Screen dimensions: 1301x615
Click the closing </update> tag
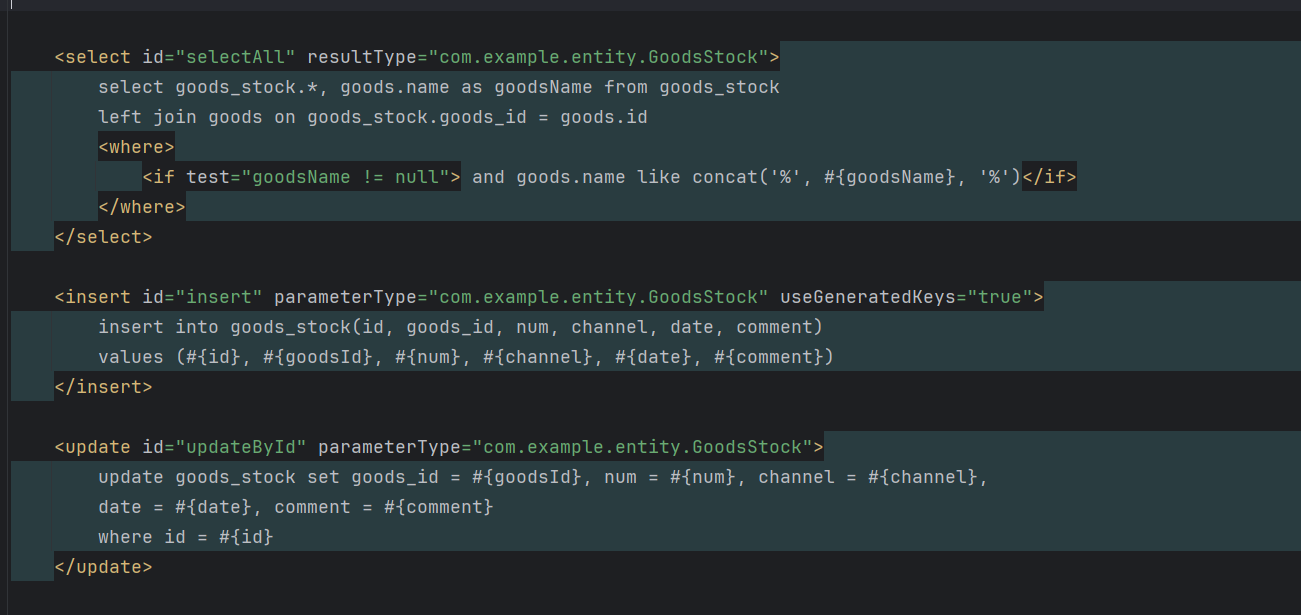[x=103, y=567]
